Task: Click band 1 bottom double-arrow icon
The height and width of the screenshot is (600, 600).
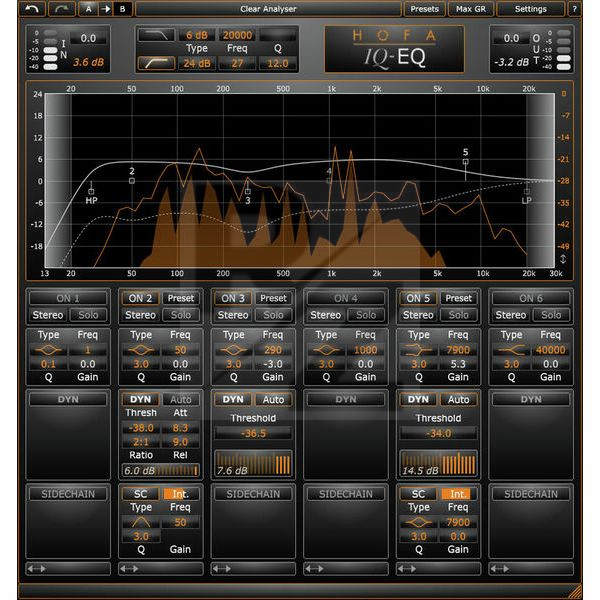Action: tap(37, 569)
